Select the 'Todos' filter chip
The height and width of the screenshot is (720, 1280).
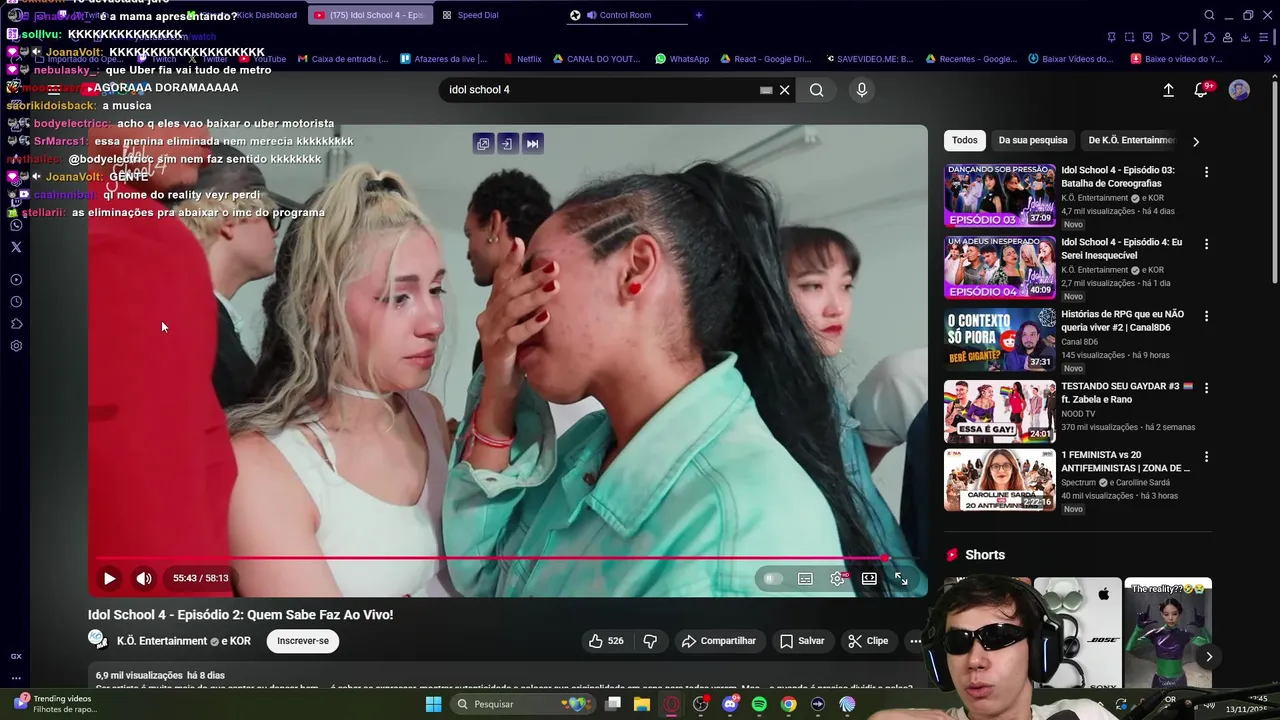(965, 140)
